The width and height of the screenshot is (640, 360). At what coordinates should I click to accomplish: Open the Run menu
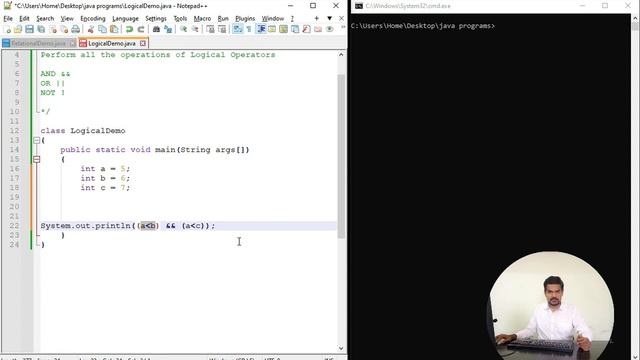[x=223, y=18]
